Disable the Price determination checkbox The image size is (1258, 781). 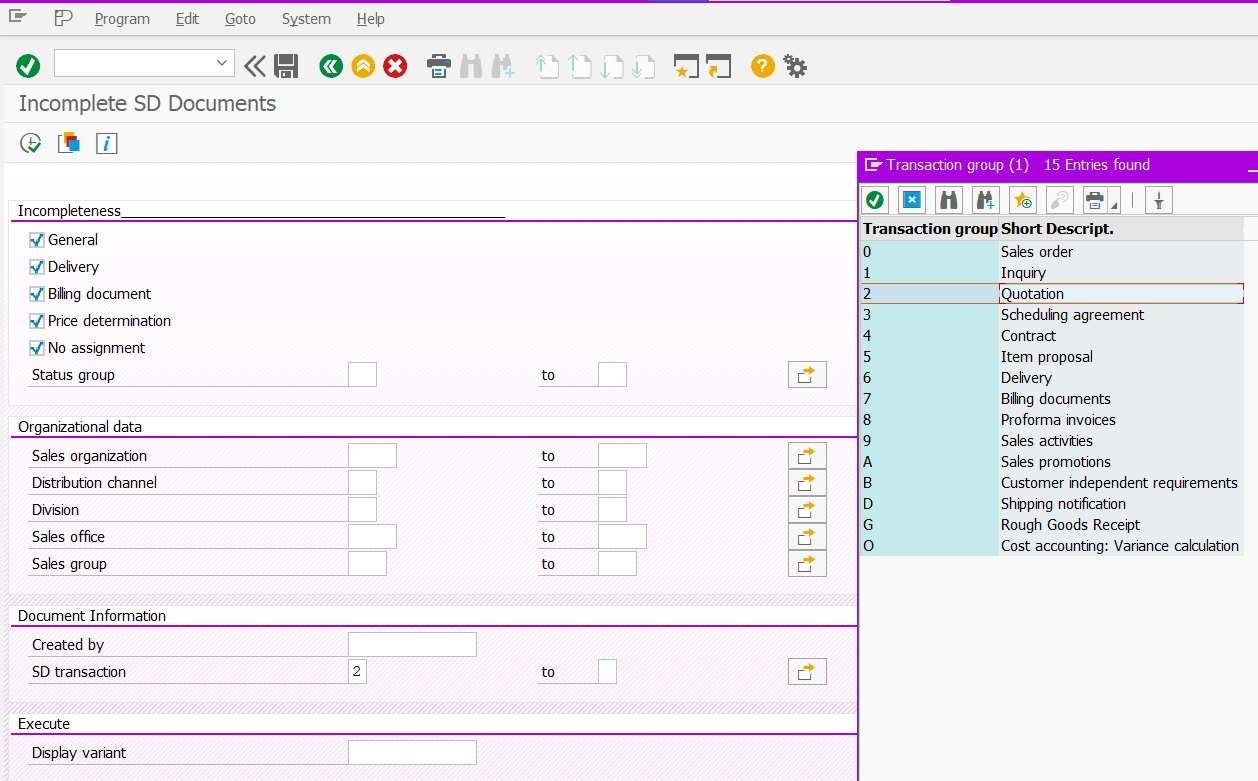tap(36, 320)
